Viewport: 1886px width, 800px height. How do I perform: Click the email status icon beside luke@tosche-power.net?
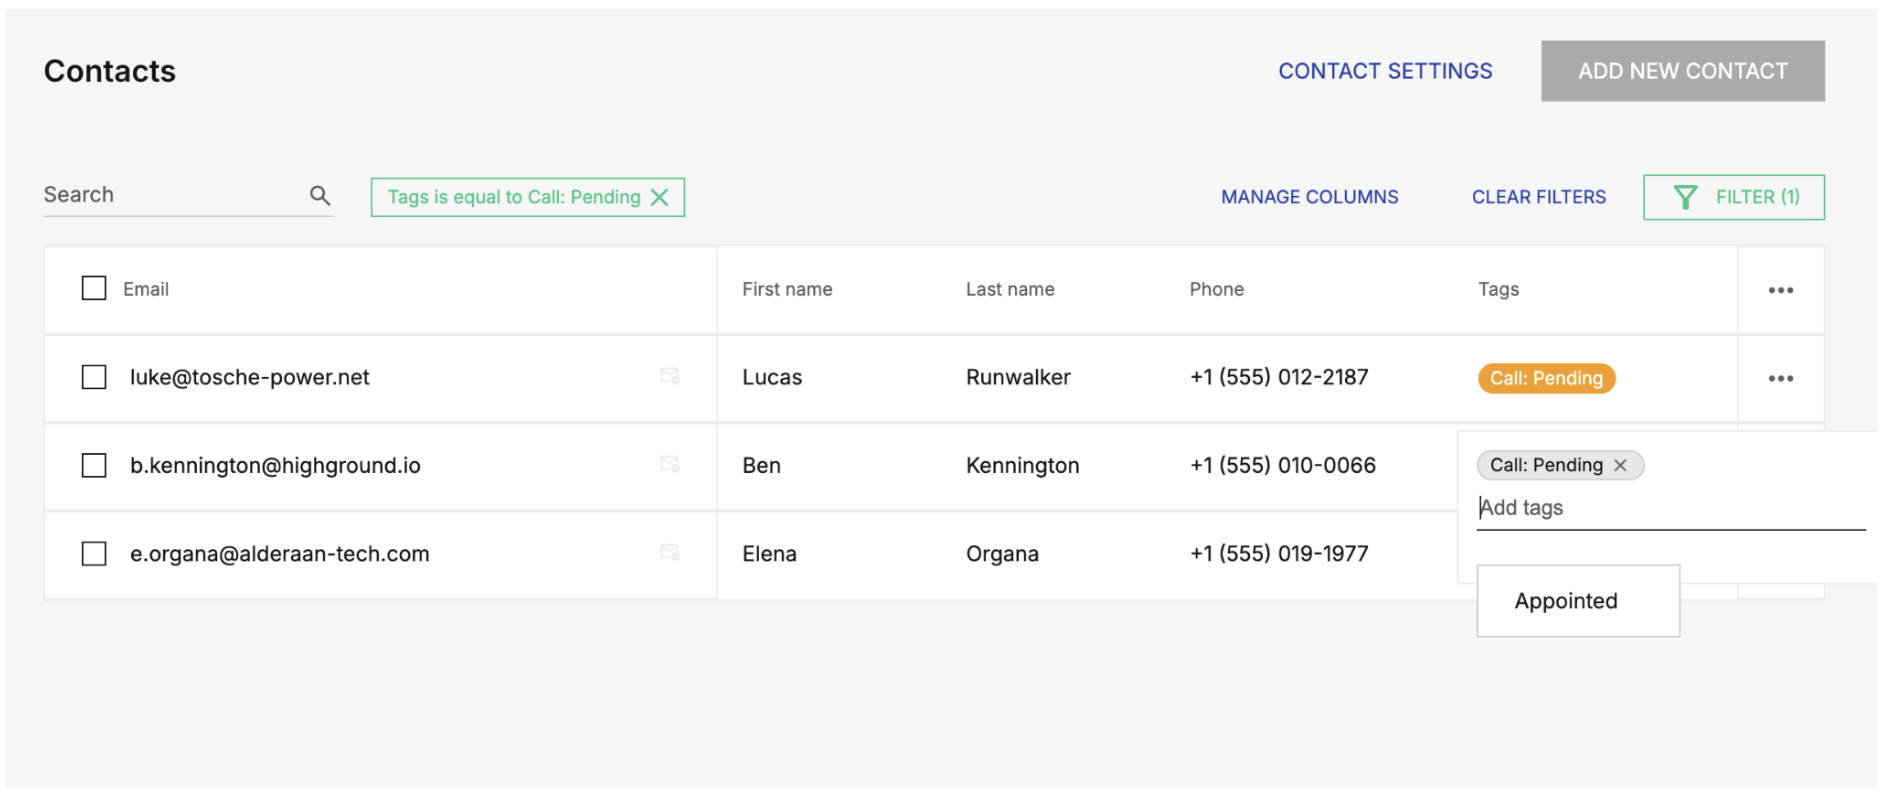pos(670,376)
